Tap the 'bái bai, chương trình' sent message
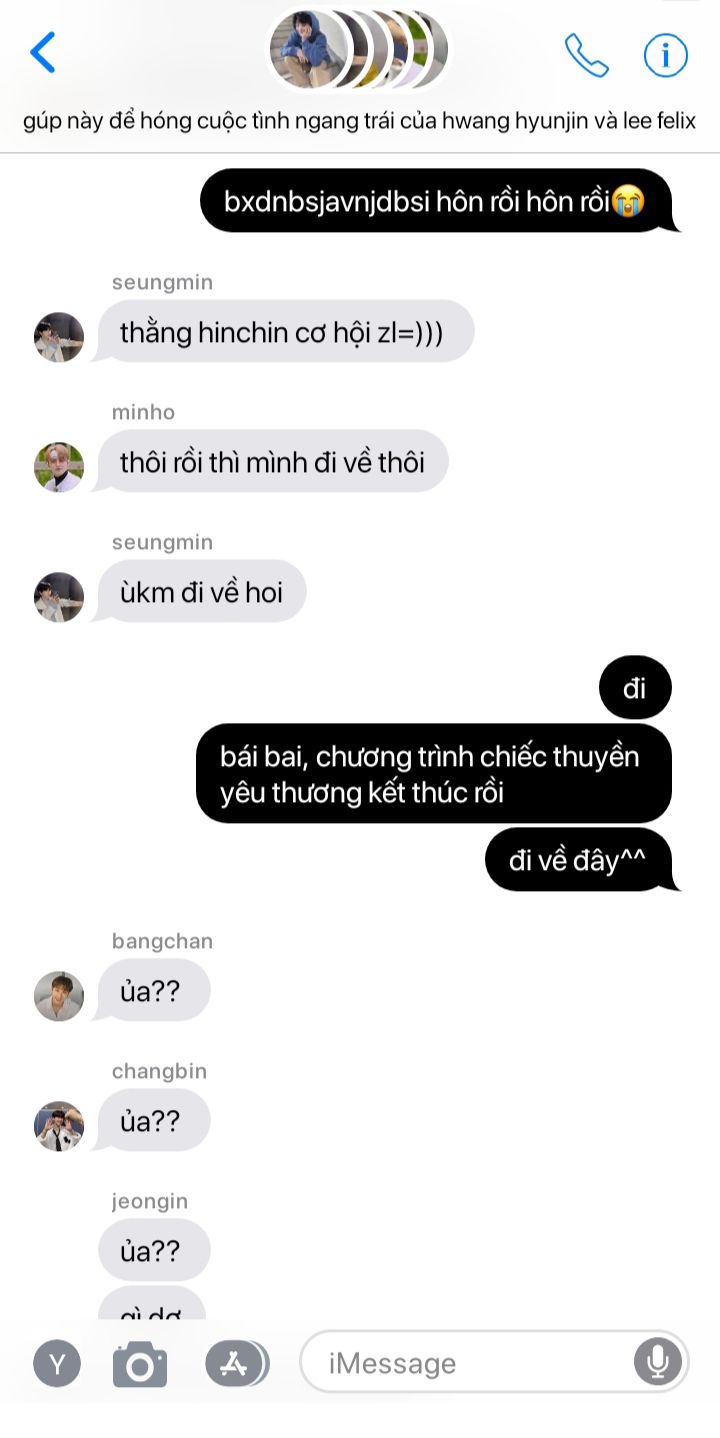The width and height of the screenshot is (720, 1438). [433, 773]
